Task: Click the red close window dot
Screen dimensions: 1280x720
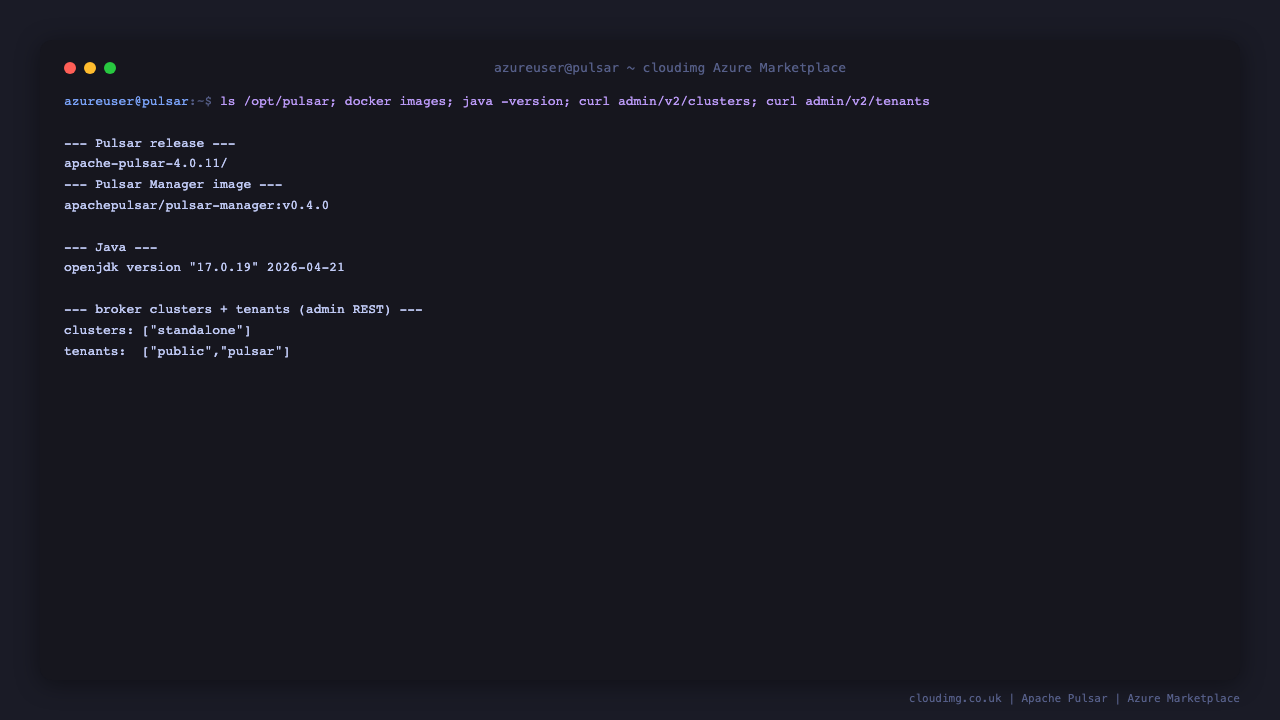Action: [70, 68]
